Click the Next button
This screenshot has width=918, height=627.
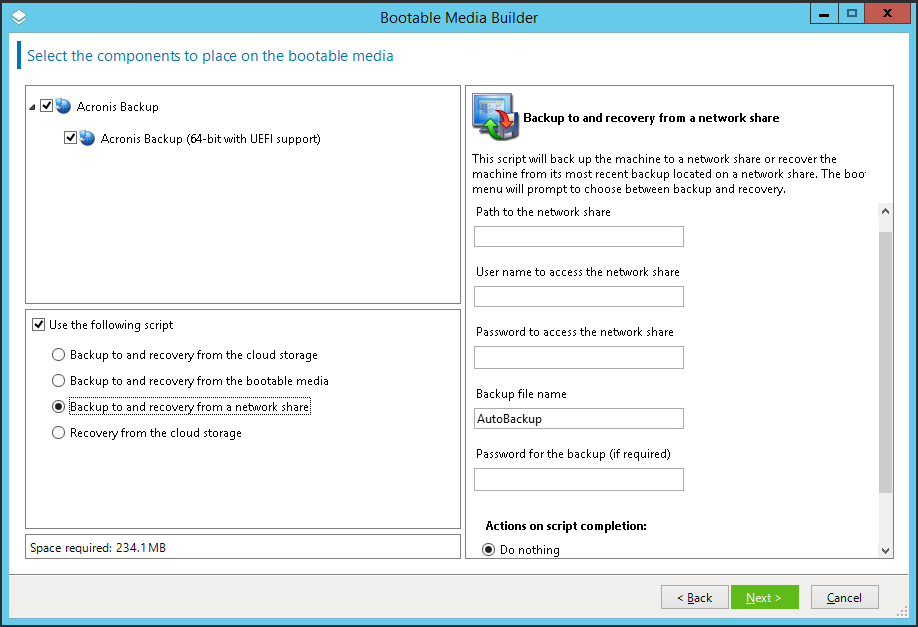click(764, 597)
